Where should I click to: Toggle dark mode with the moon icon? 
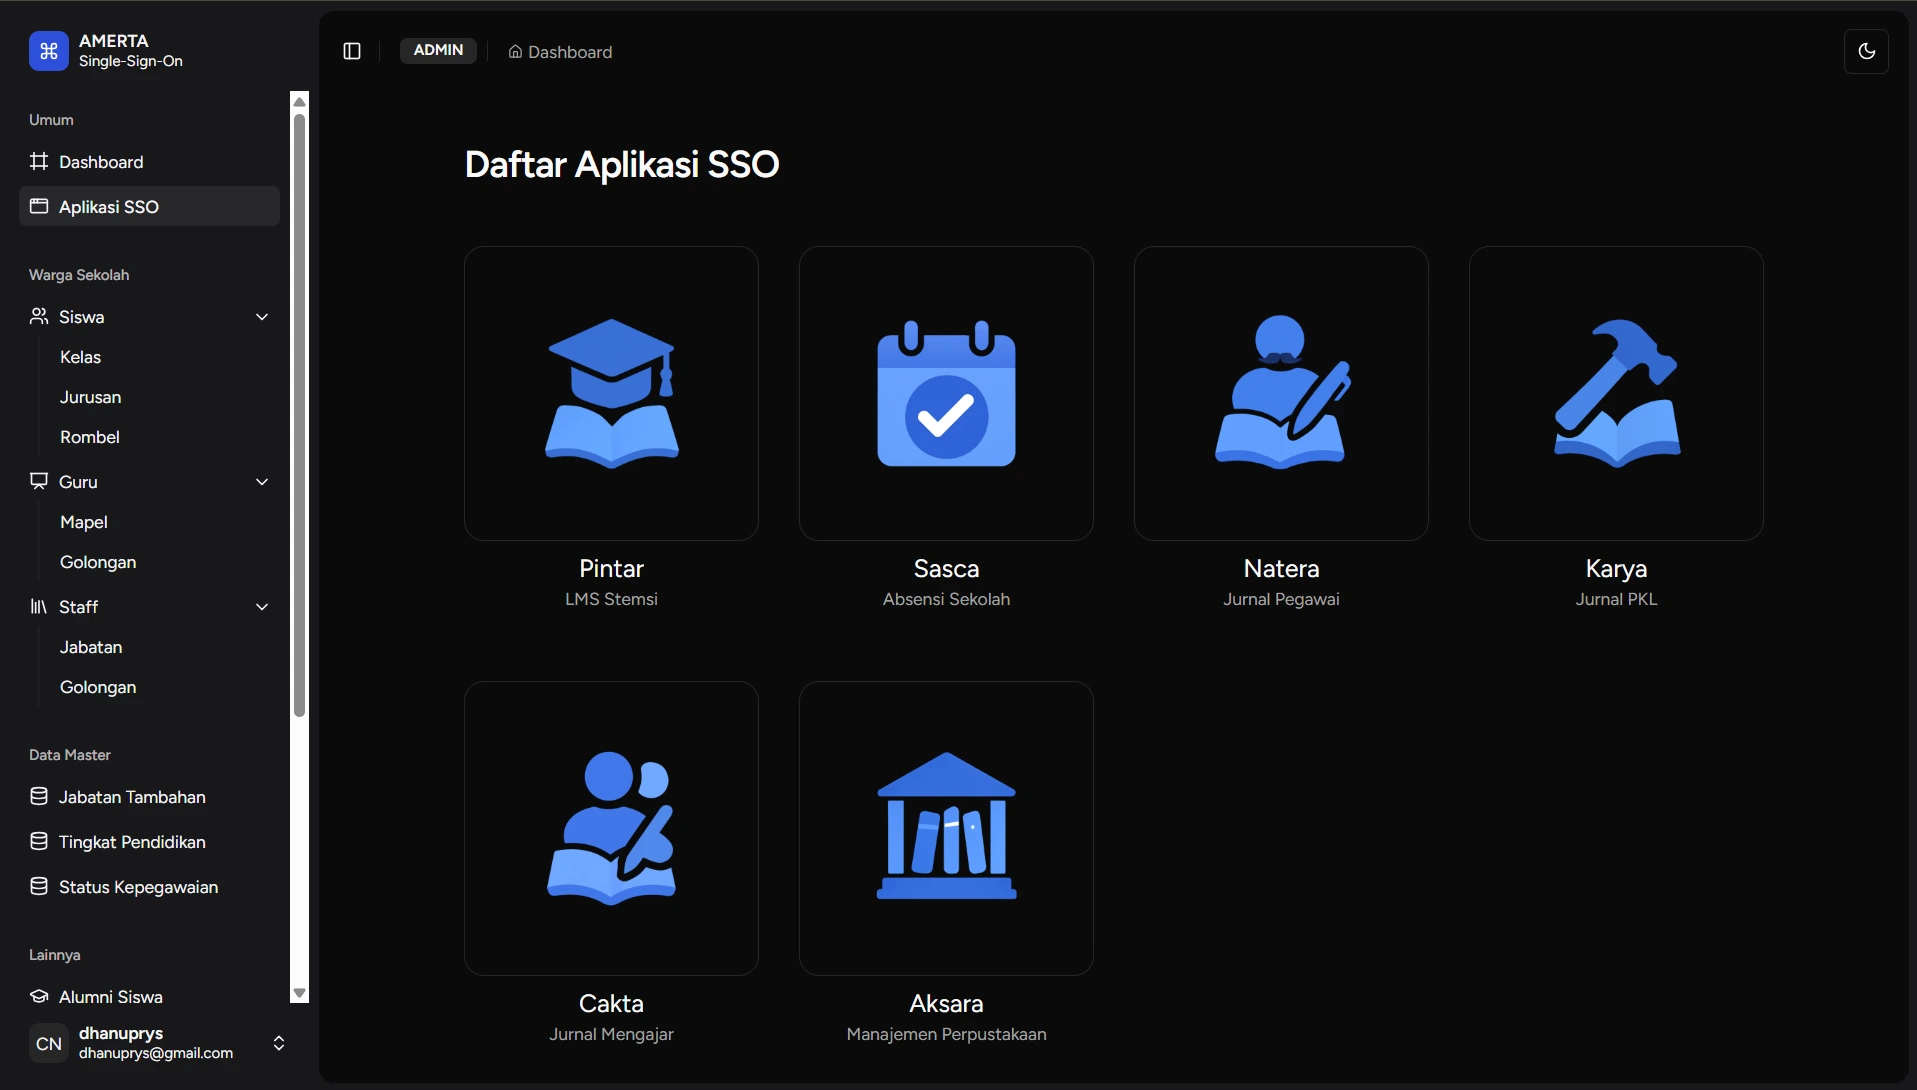[1868, 51]
